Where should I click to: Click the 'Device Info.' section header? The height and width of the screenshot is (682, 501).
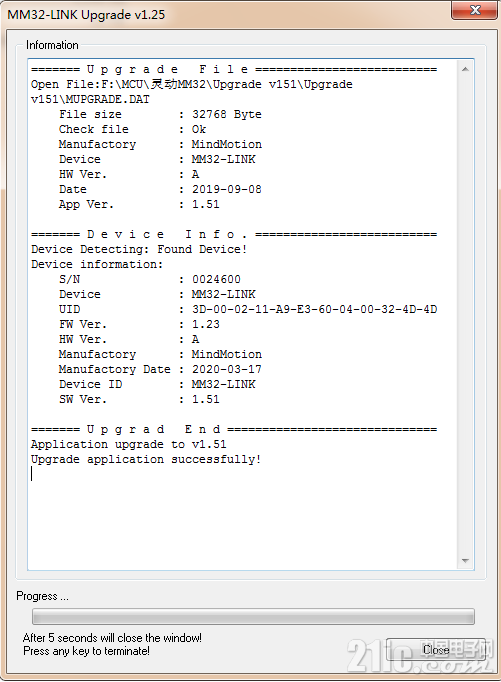click(x=167, y=234)
